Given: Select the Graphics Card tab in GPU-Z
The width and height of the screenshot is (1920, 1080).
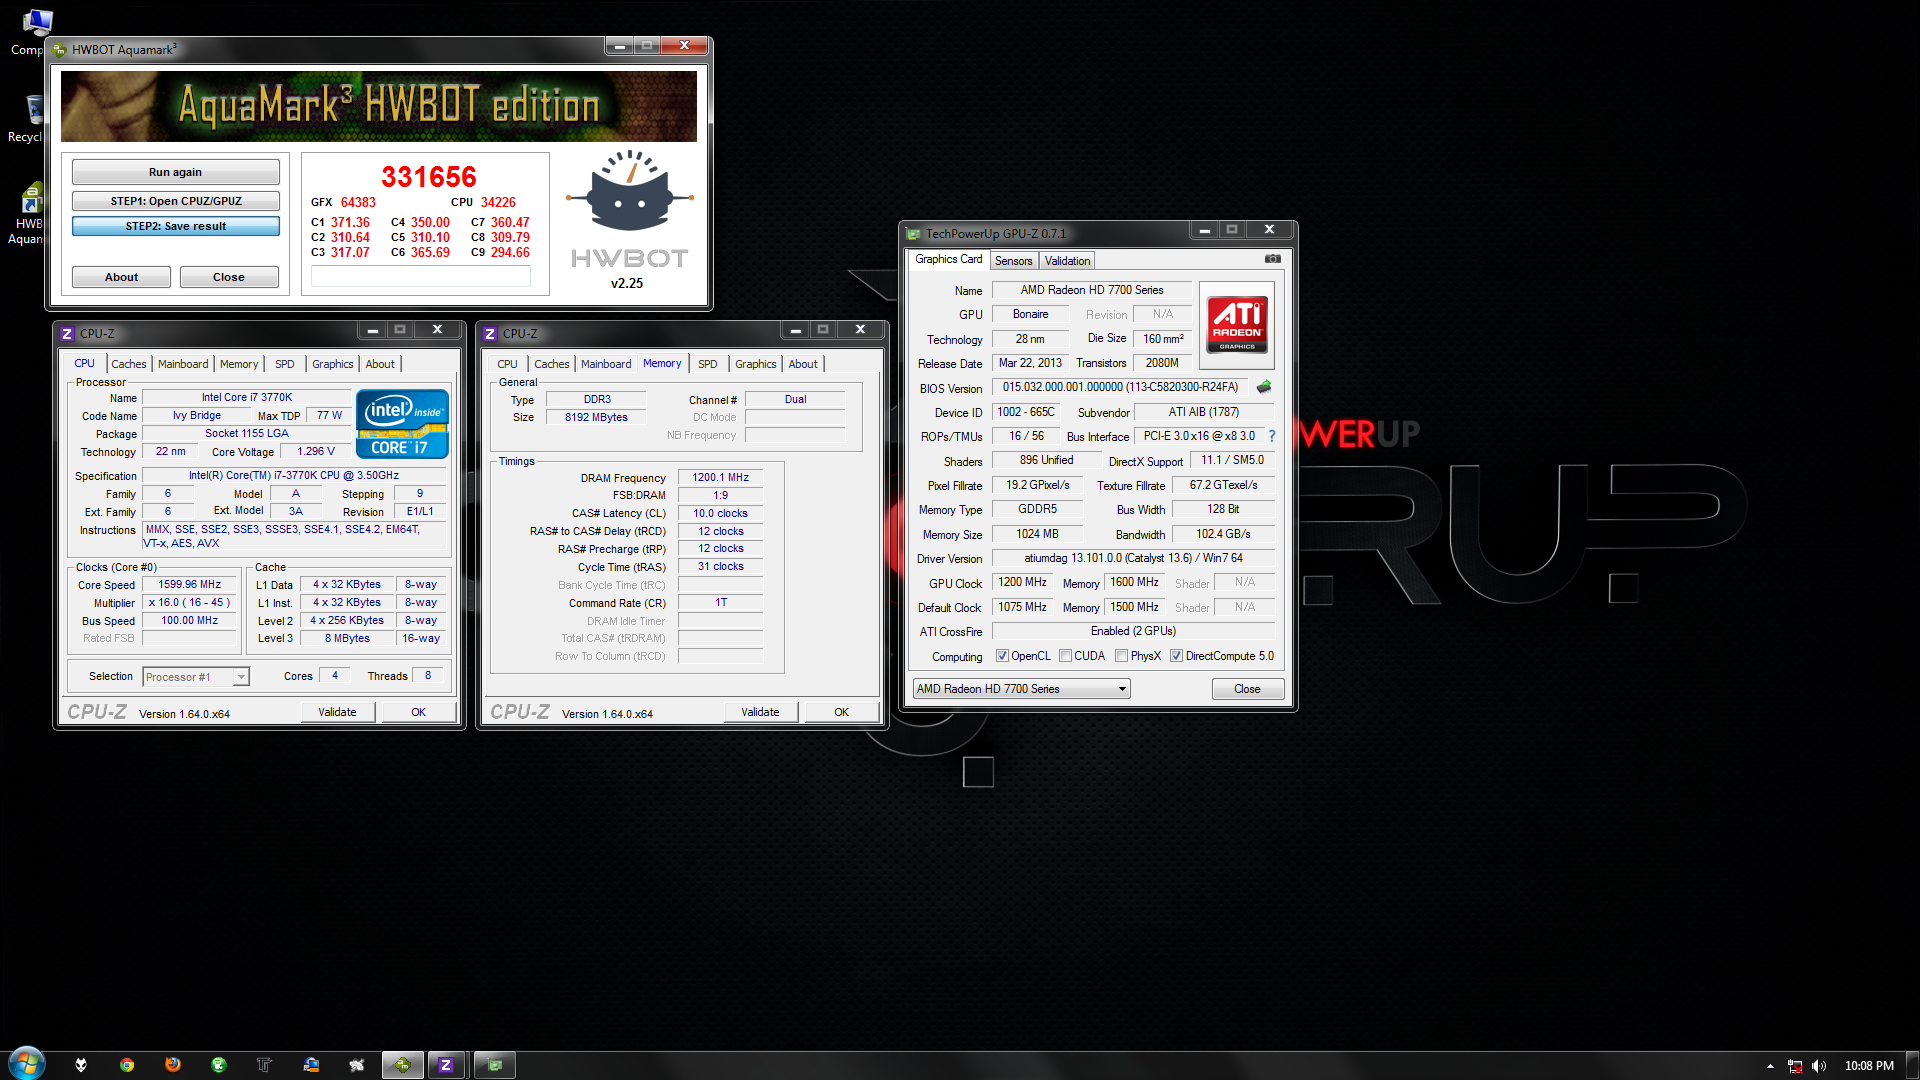Looking at the screenshot, I should point(948,259).
